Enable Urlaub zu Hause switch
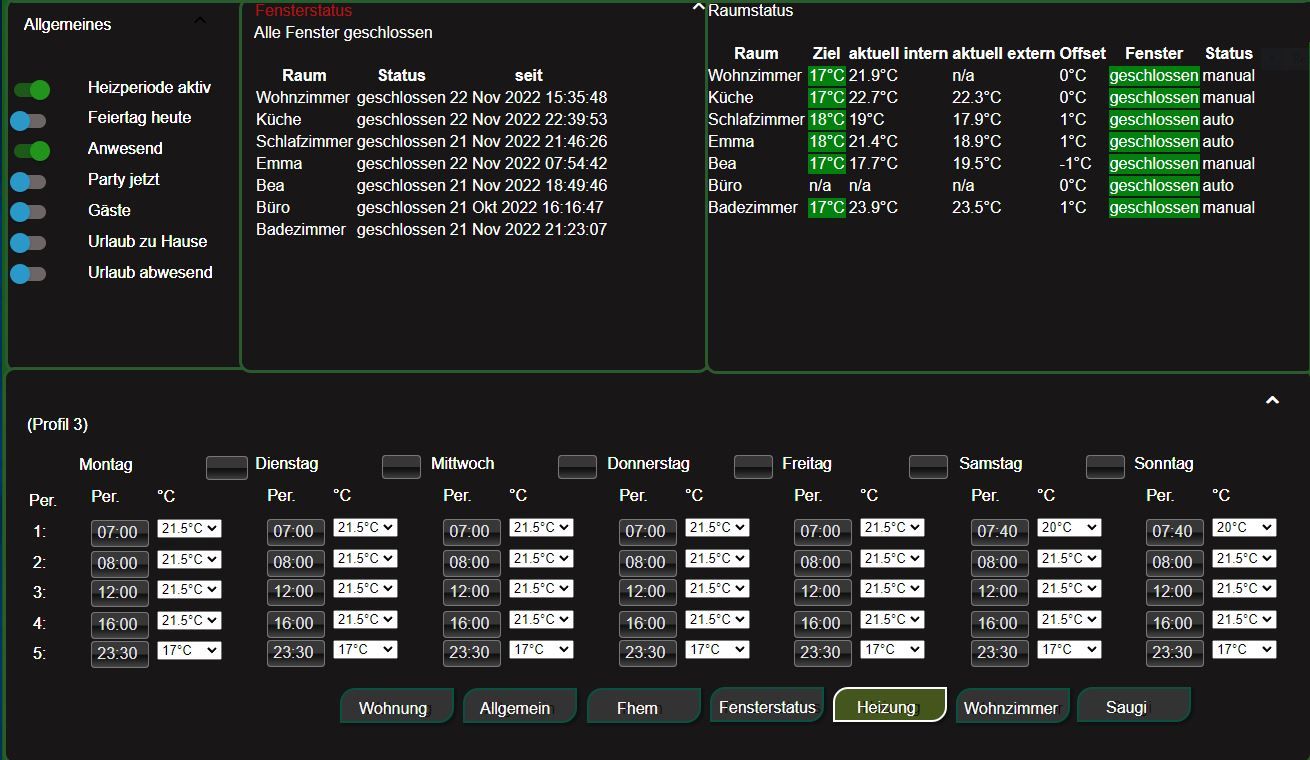The image size is (1310, 760). click(28, 243)
